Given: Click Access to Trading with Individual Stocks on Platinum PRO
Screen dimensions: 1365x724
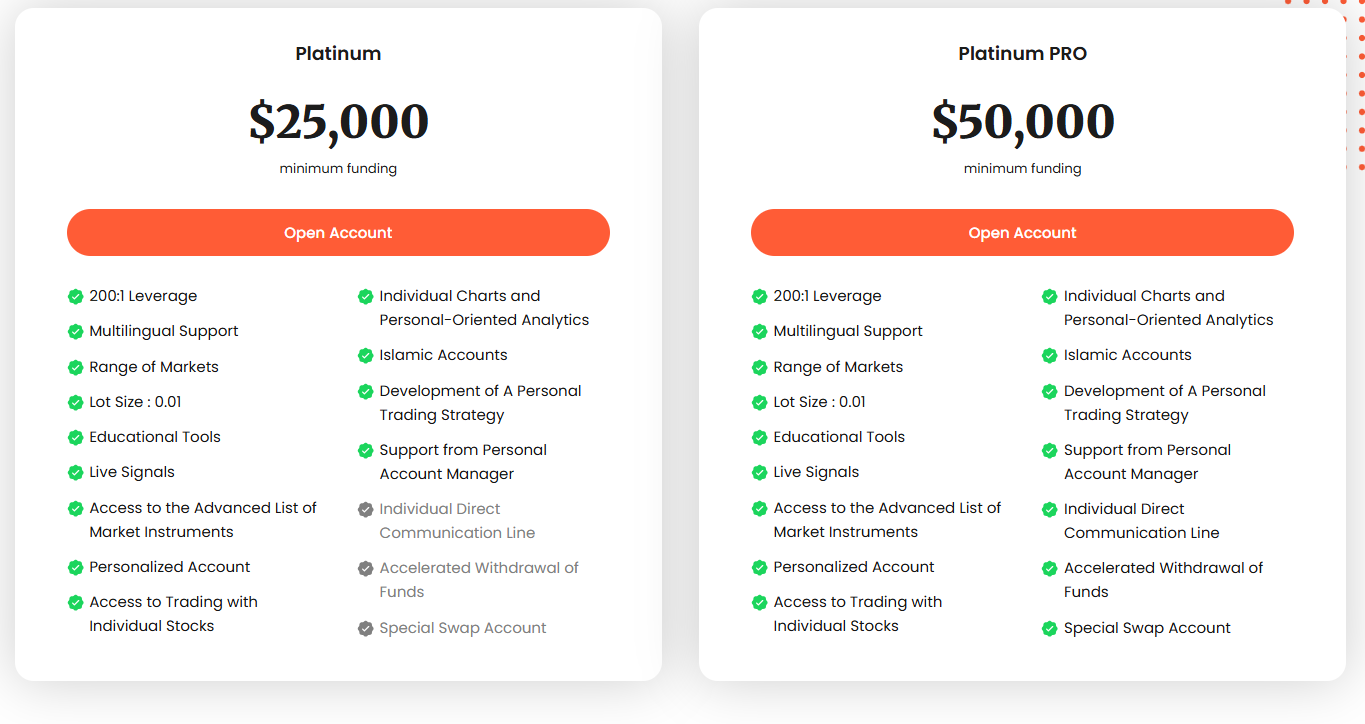Looking at the screenshot, I should (857, 613).
